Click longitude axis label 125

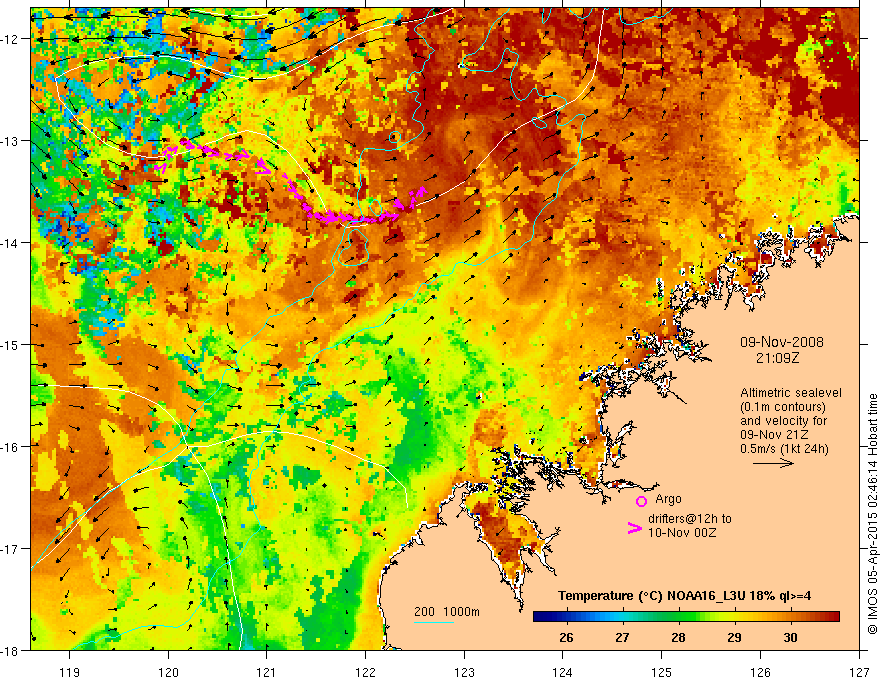pyautogui.click(x=662, y=672)
